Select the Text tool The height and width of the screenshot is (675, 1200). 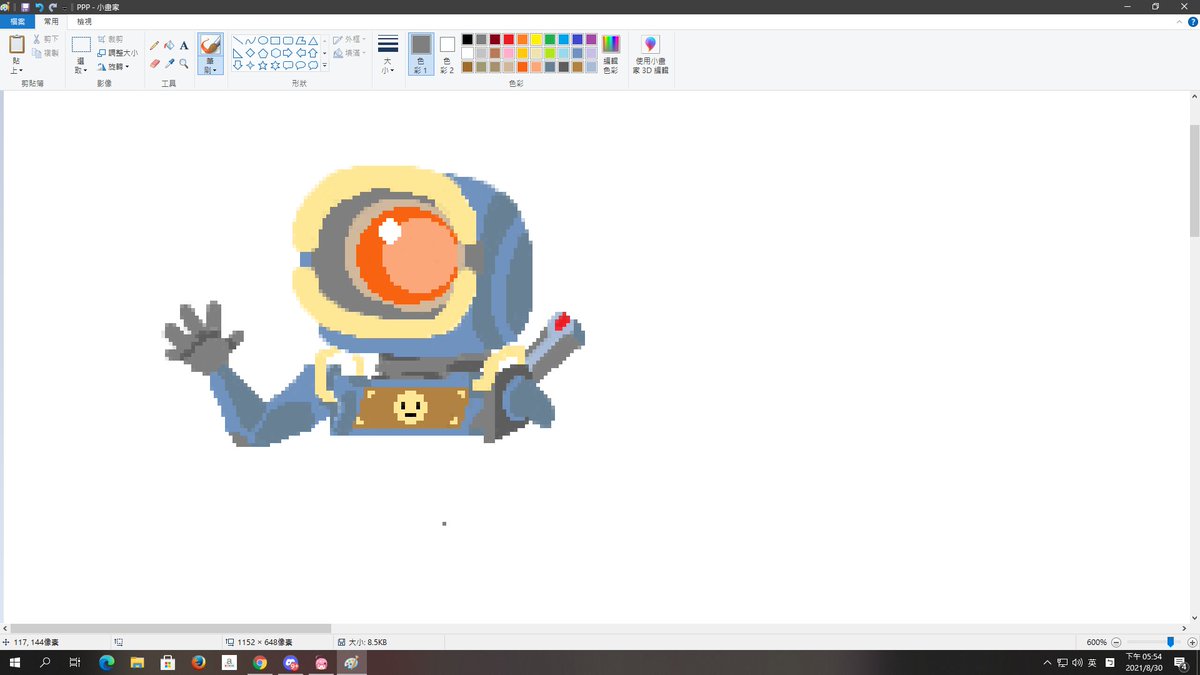(x=184, y=45)
